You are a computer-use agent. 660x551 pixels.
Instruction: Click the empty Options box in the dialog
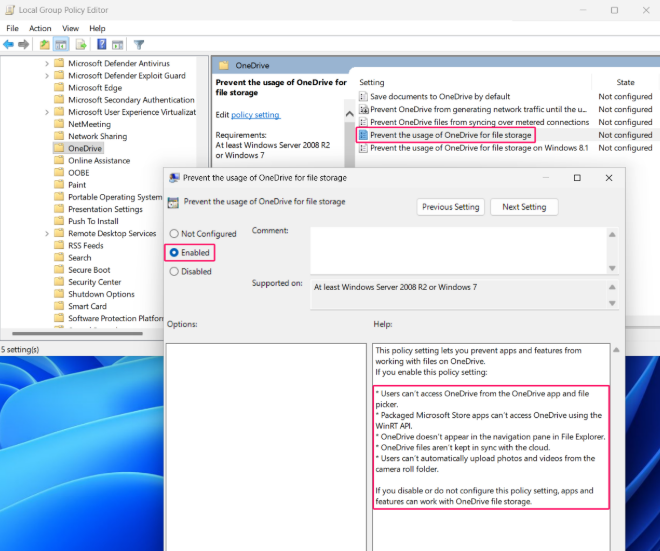coord(266,447)
